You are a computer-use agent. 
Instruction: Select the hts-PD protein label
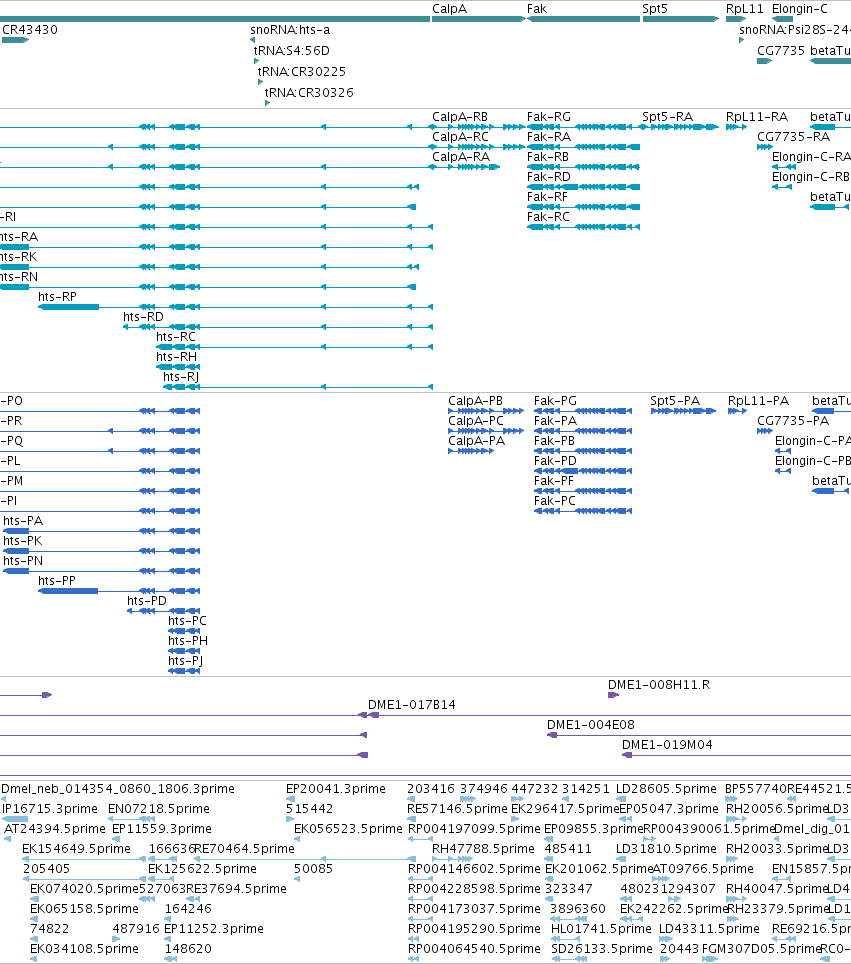tap(147, 601)
